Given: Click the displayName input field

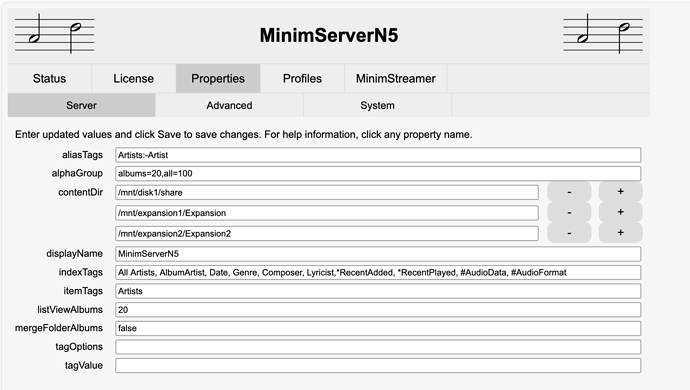Looking at the screenshot, I should coord(378,254).
